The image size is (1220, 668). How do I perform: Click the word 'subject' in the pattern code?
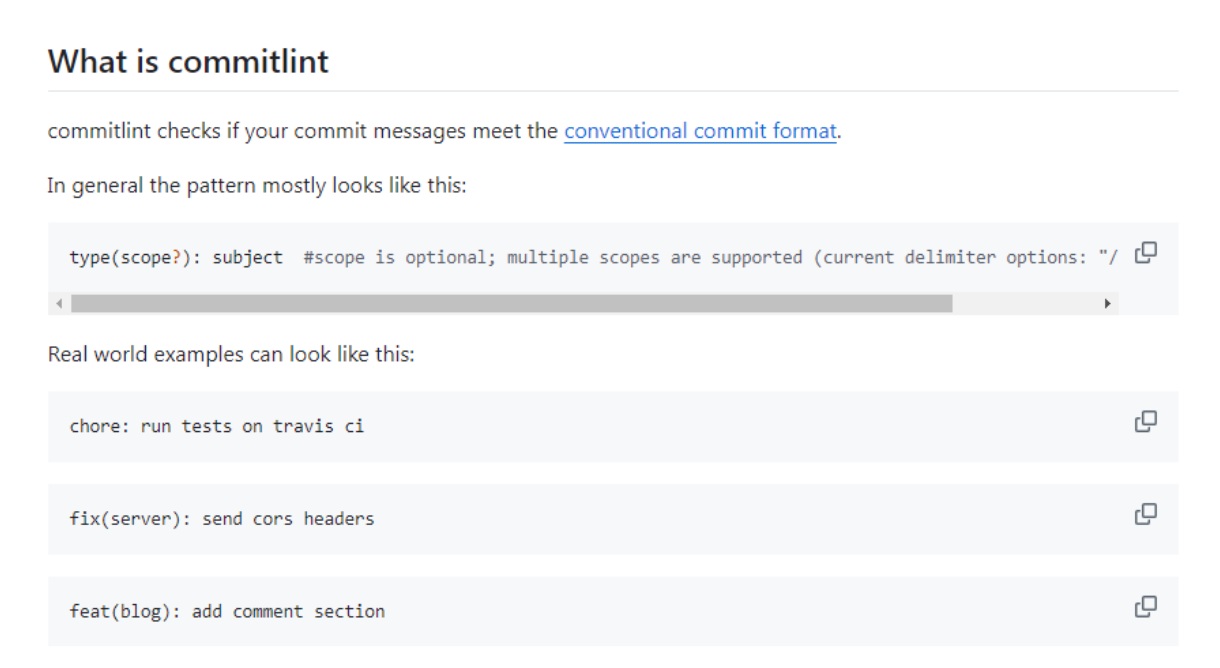click(x=247, y=258)
